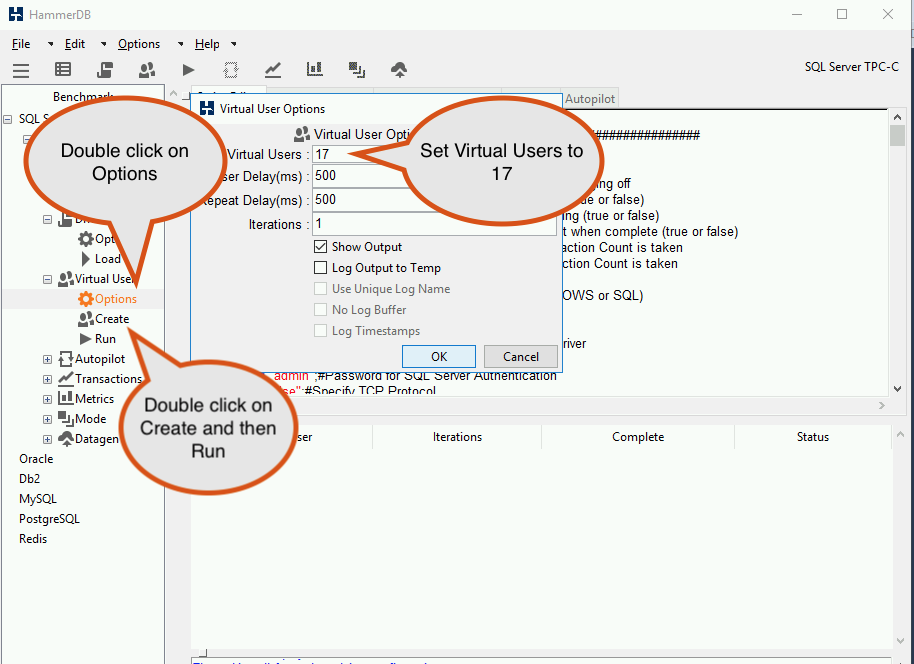The image size is (914, 664).
Task: Click the run play toolbar icon
Action: [188, 70]
